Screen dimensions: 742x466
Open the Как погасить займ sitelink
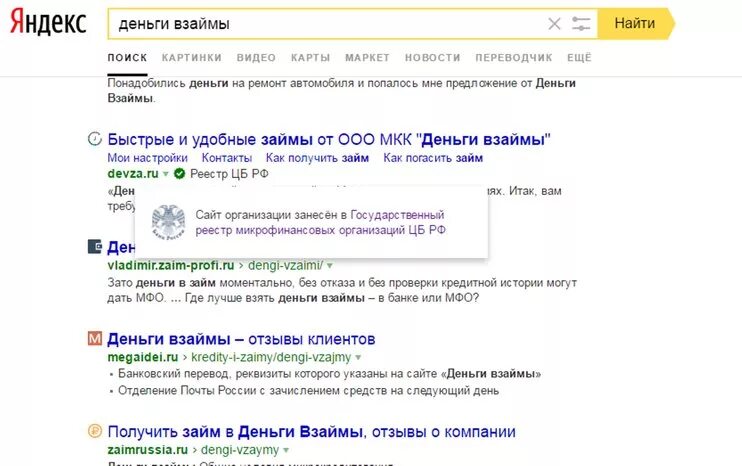coord(433,158)
